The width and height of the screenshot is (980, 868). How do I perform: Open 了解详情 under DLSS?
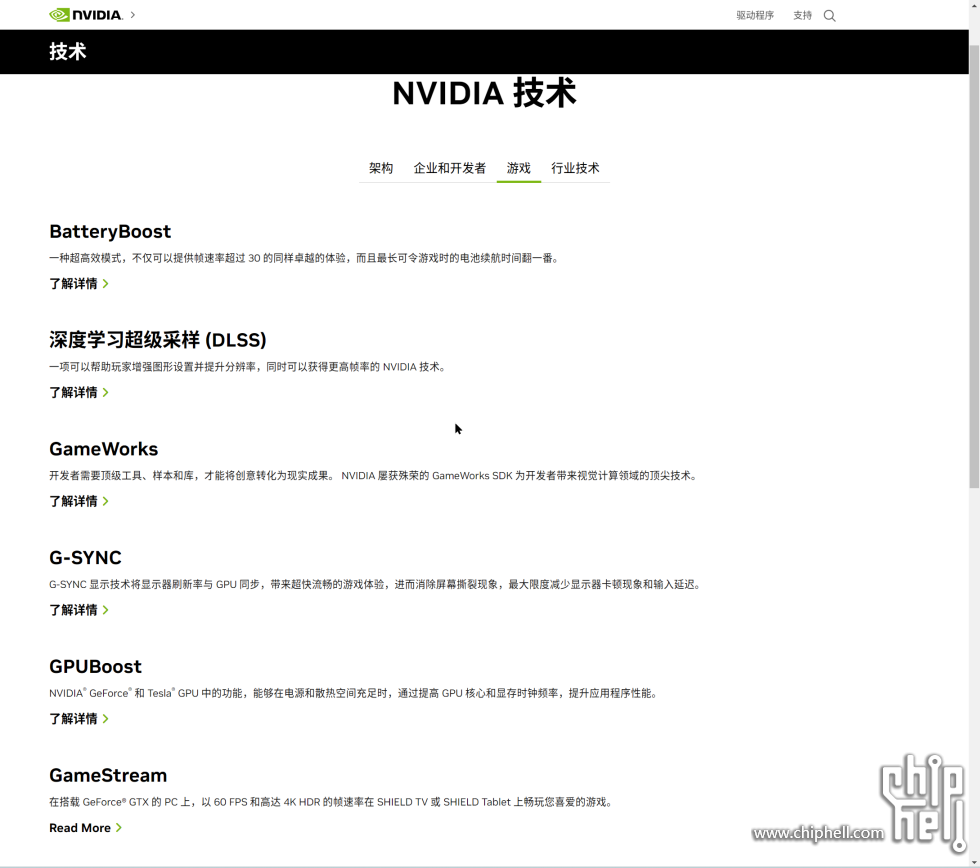[79, 392]
